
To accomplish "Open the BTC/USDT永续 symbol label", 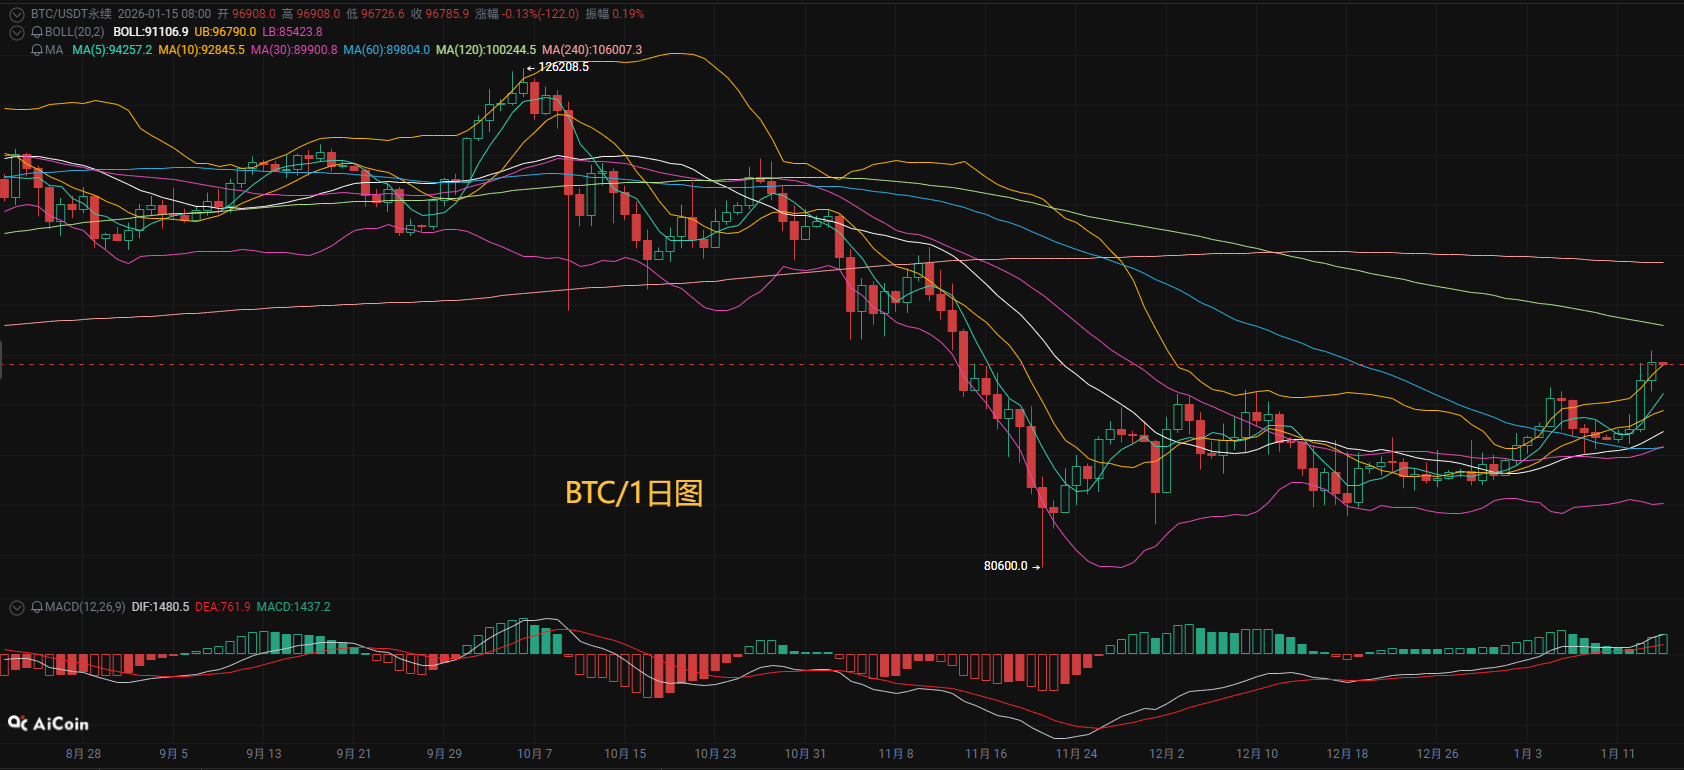I will (x=71, y=14).
